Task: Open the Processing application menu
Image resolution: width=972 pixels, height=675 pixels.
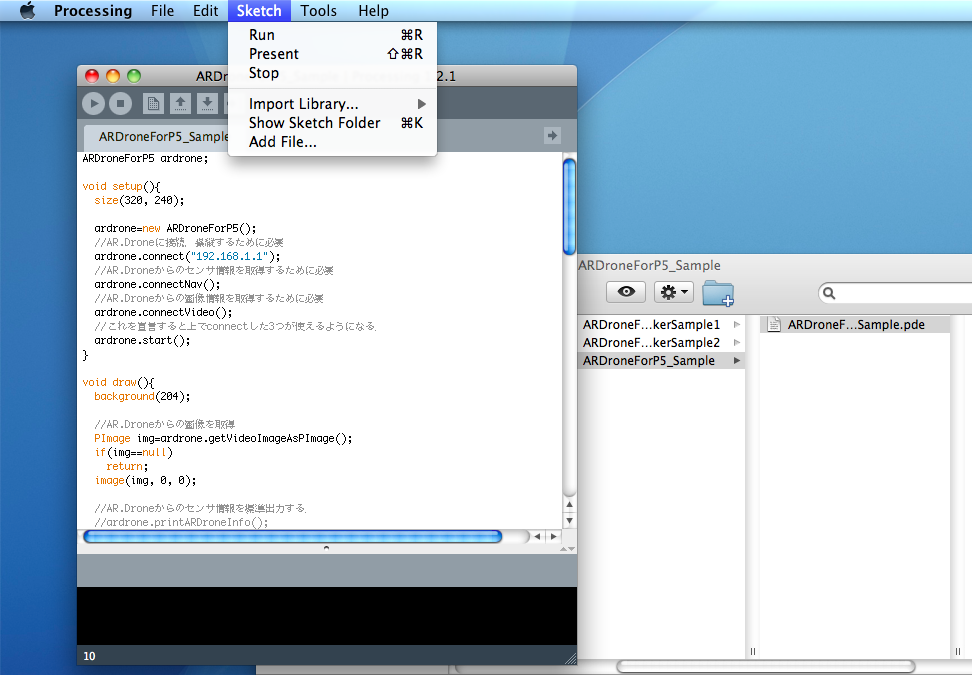Action: [93, 11]
